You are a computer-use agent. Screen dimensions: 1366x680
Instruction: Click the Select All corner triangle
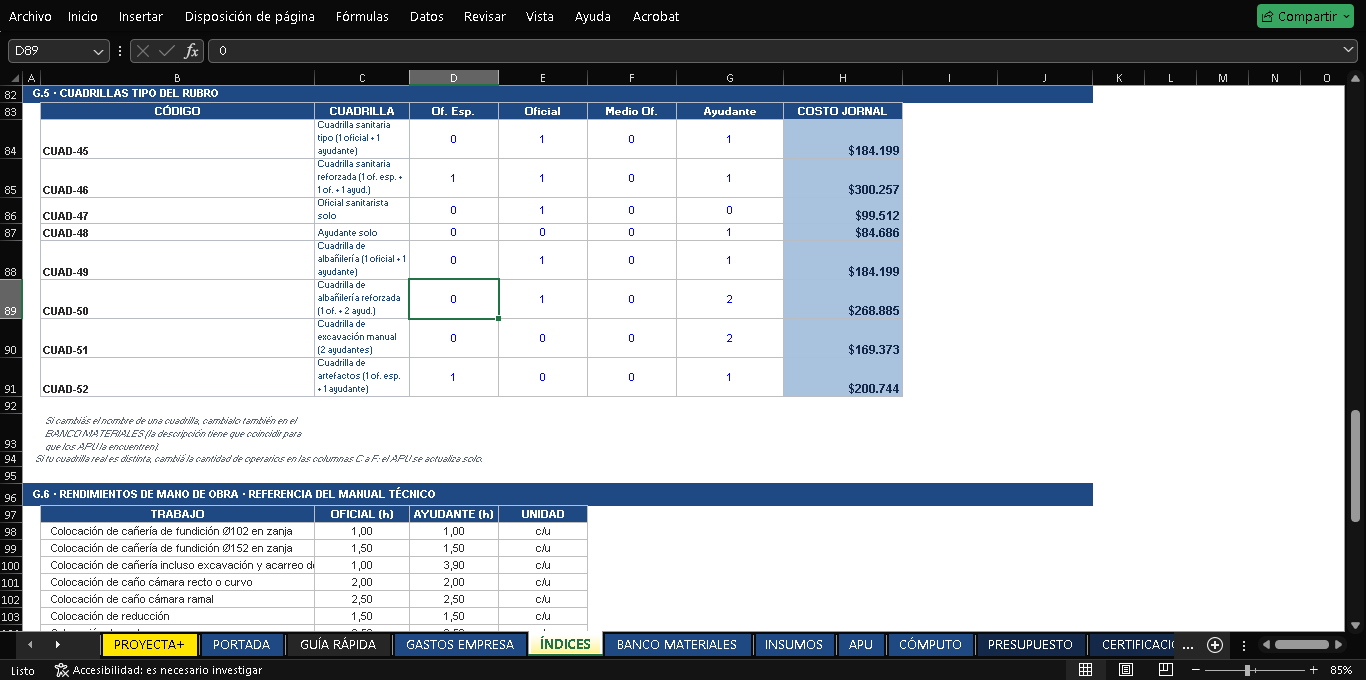tap(14, 78)
